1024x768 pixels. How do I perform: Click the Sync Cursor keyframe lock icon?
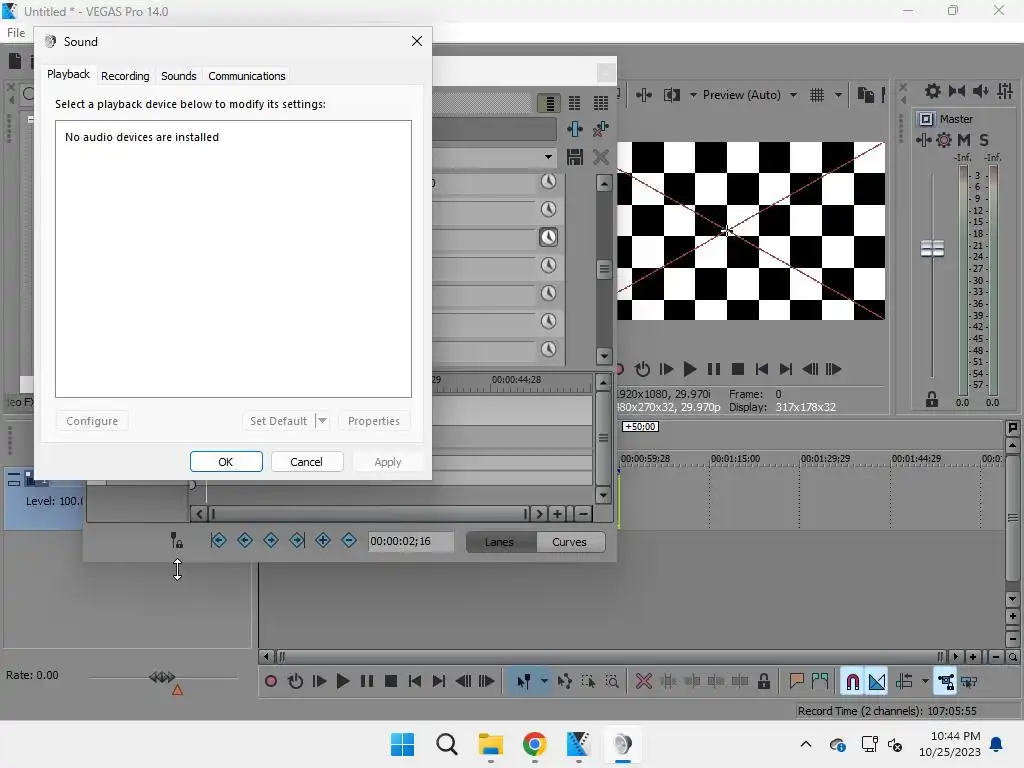(177, 540)
